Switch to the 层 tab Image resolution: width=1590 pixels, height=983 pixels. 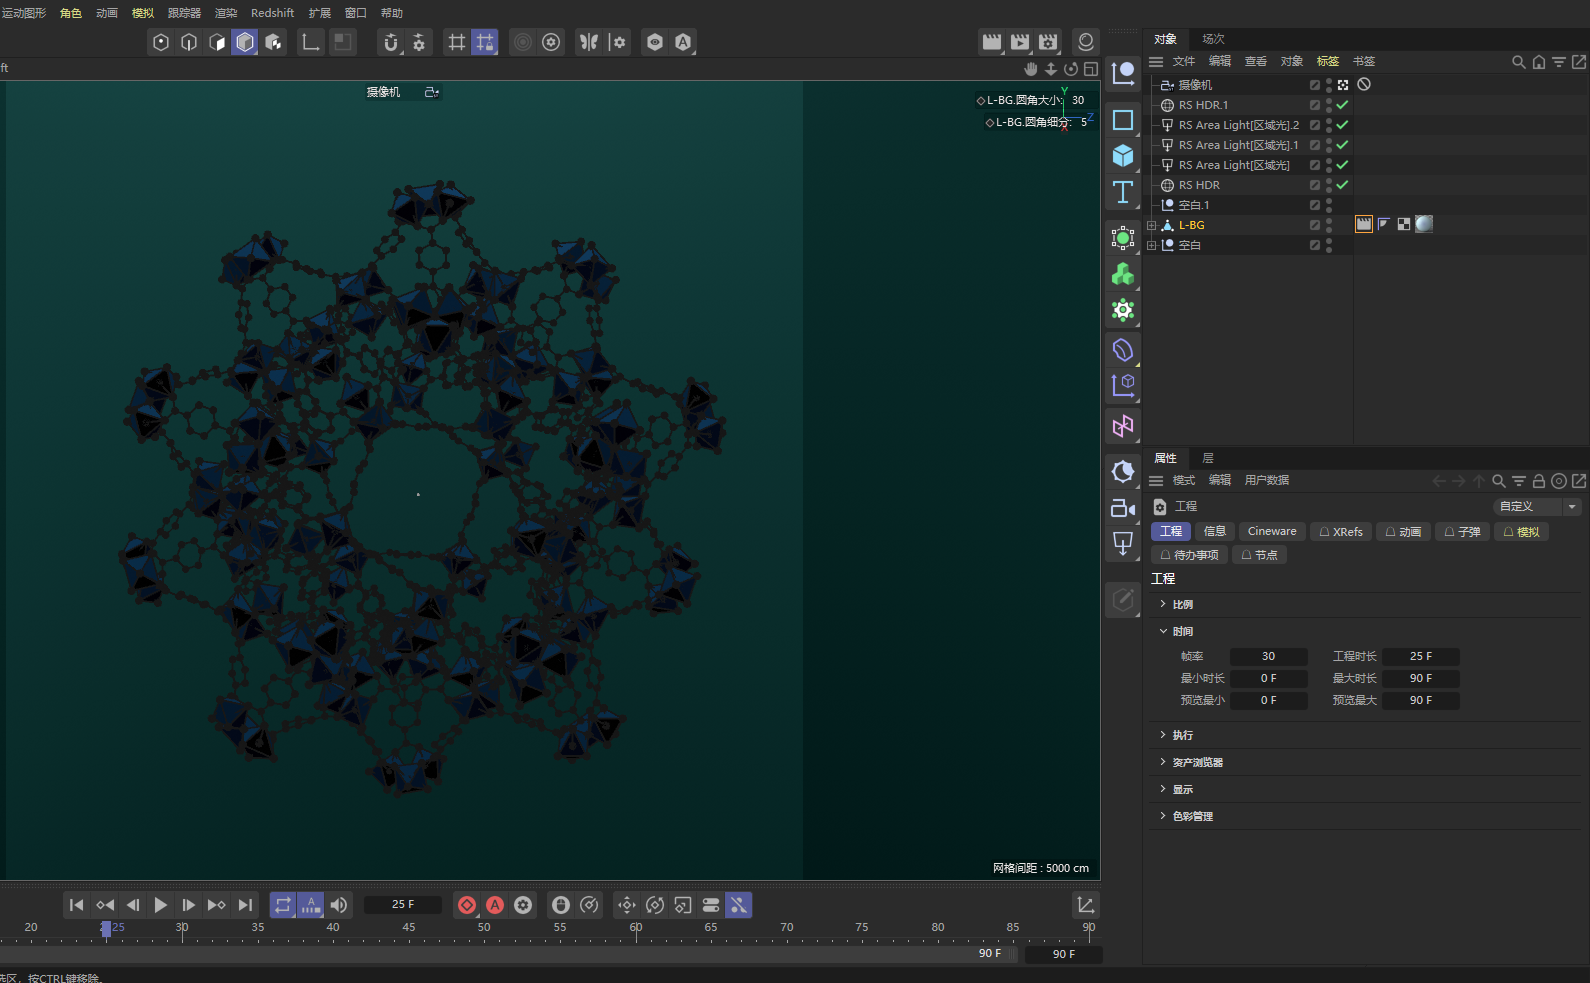(x=1208, y=458)
